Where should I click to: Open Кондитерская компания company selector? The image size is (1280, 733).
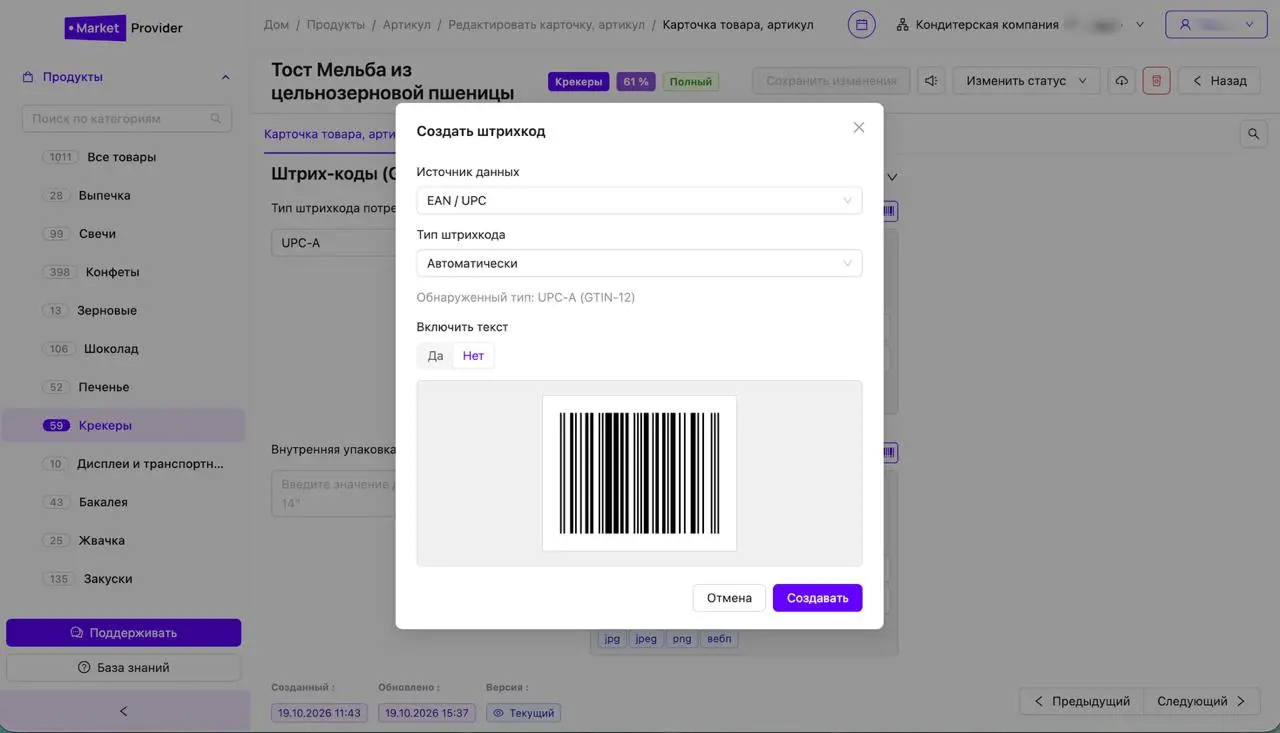click(x=1022, y=25)
